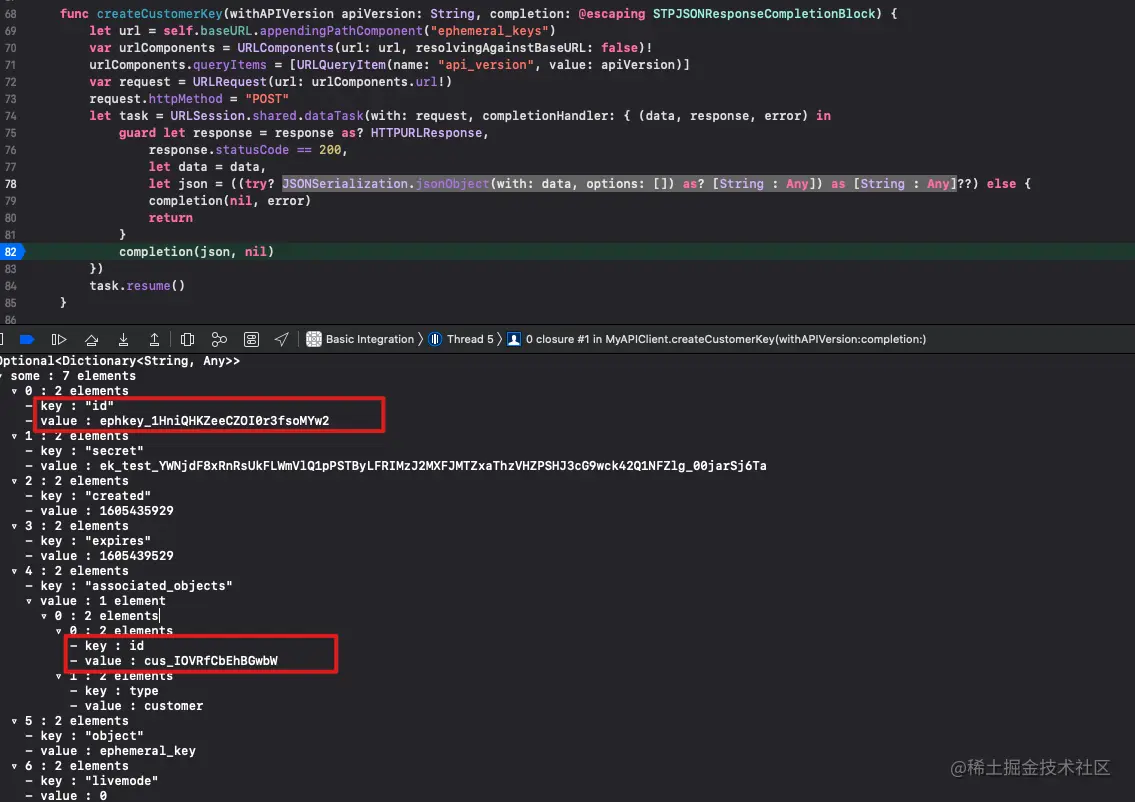Click the Step Into debug icon
Image resolution: width=1135 pixels, height=802 pixels.
coord(123,339)
